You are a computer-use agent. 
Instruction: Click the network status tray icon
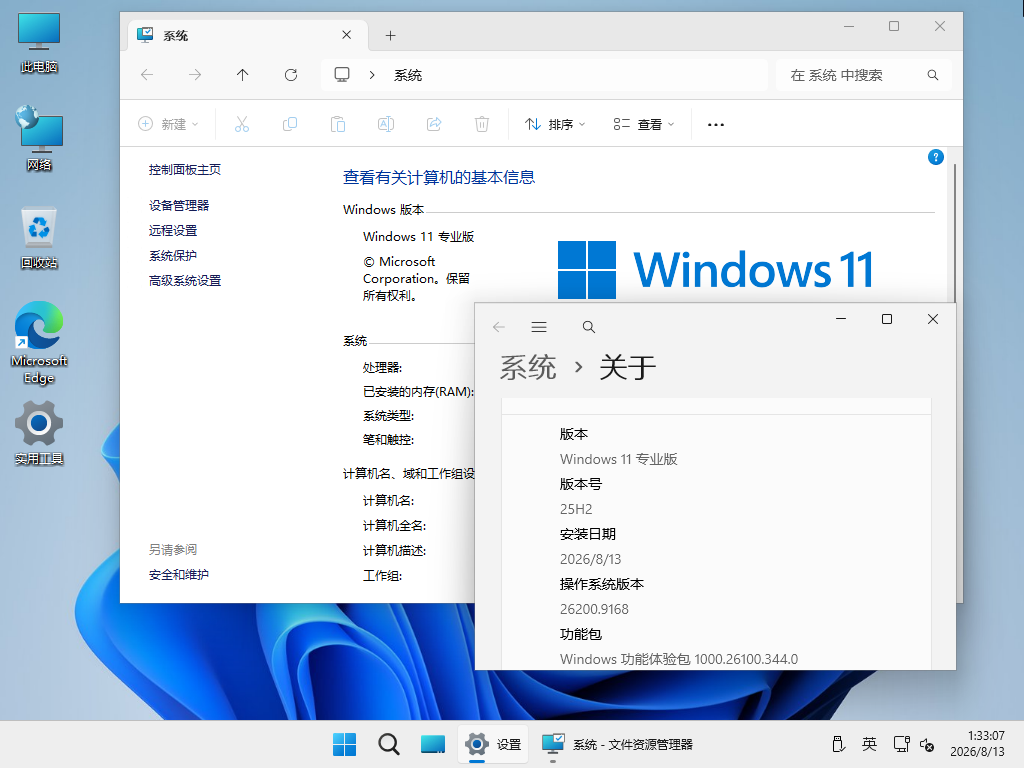pyautogui.click(x=901, y=744)
